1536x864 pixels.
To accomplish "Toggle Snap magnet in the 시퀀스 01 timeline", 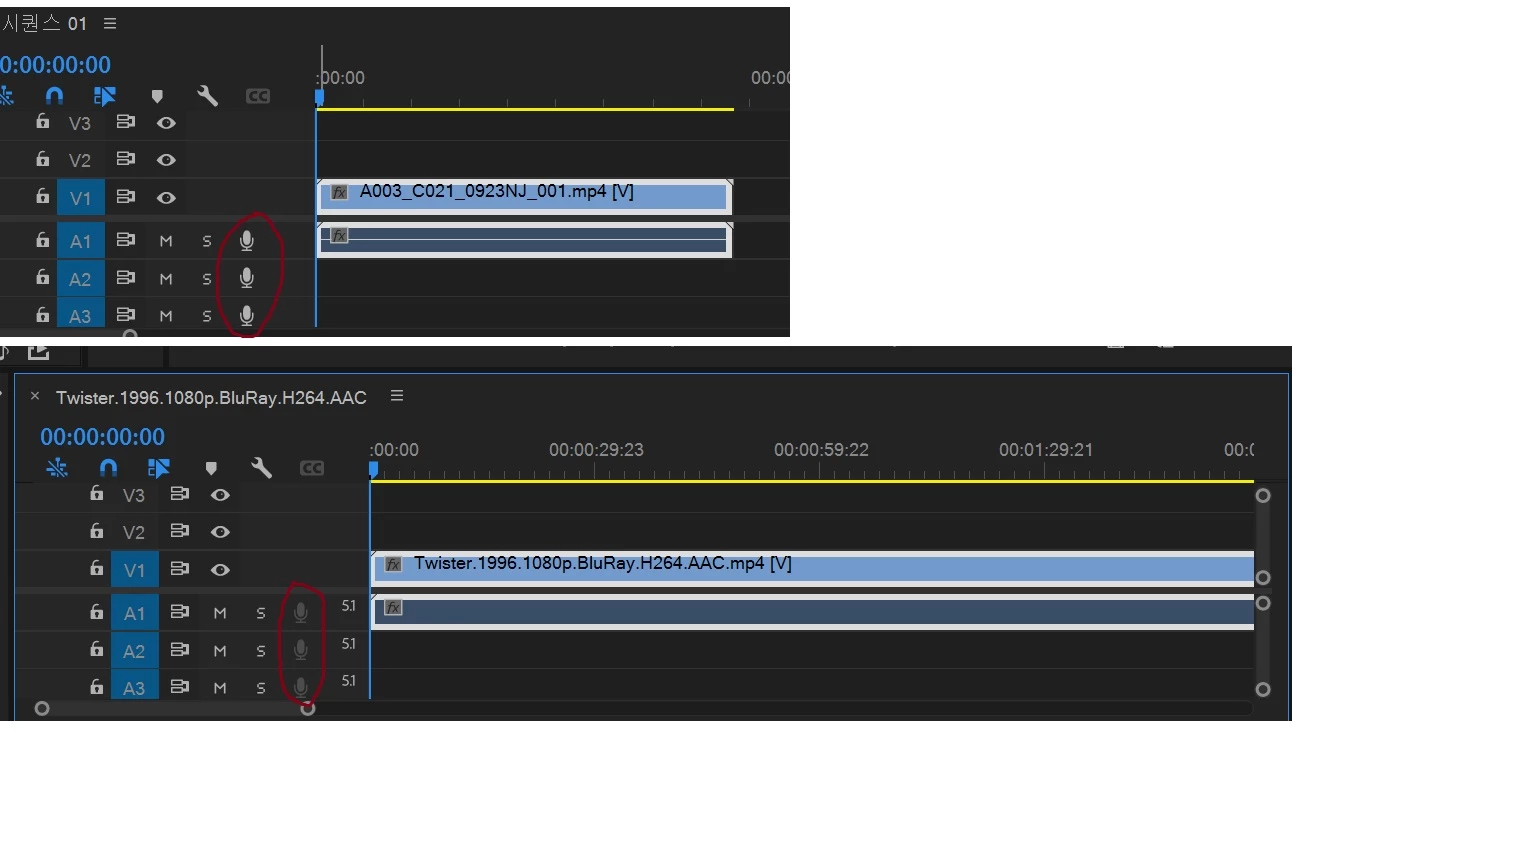I will [55, 96].
